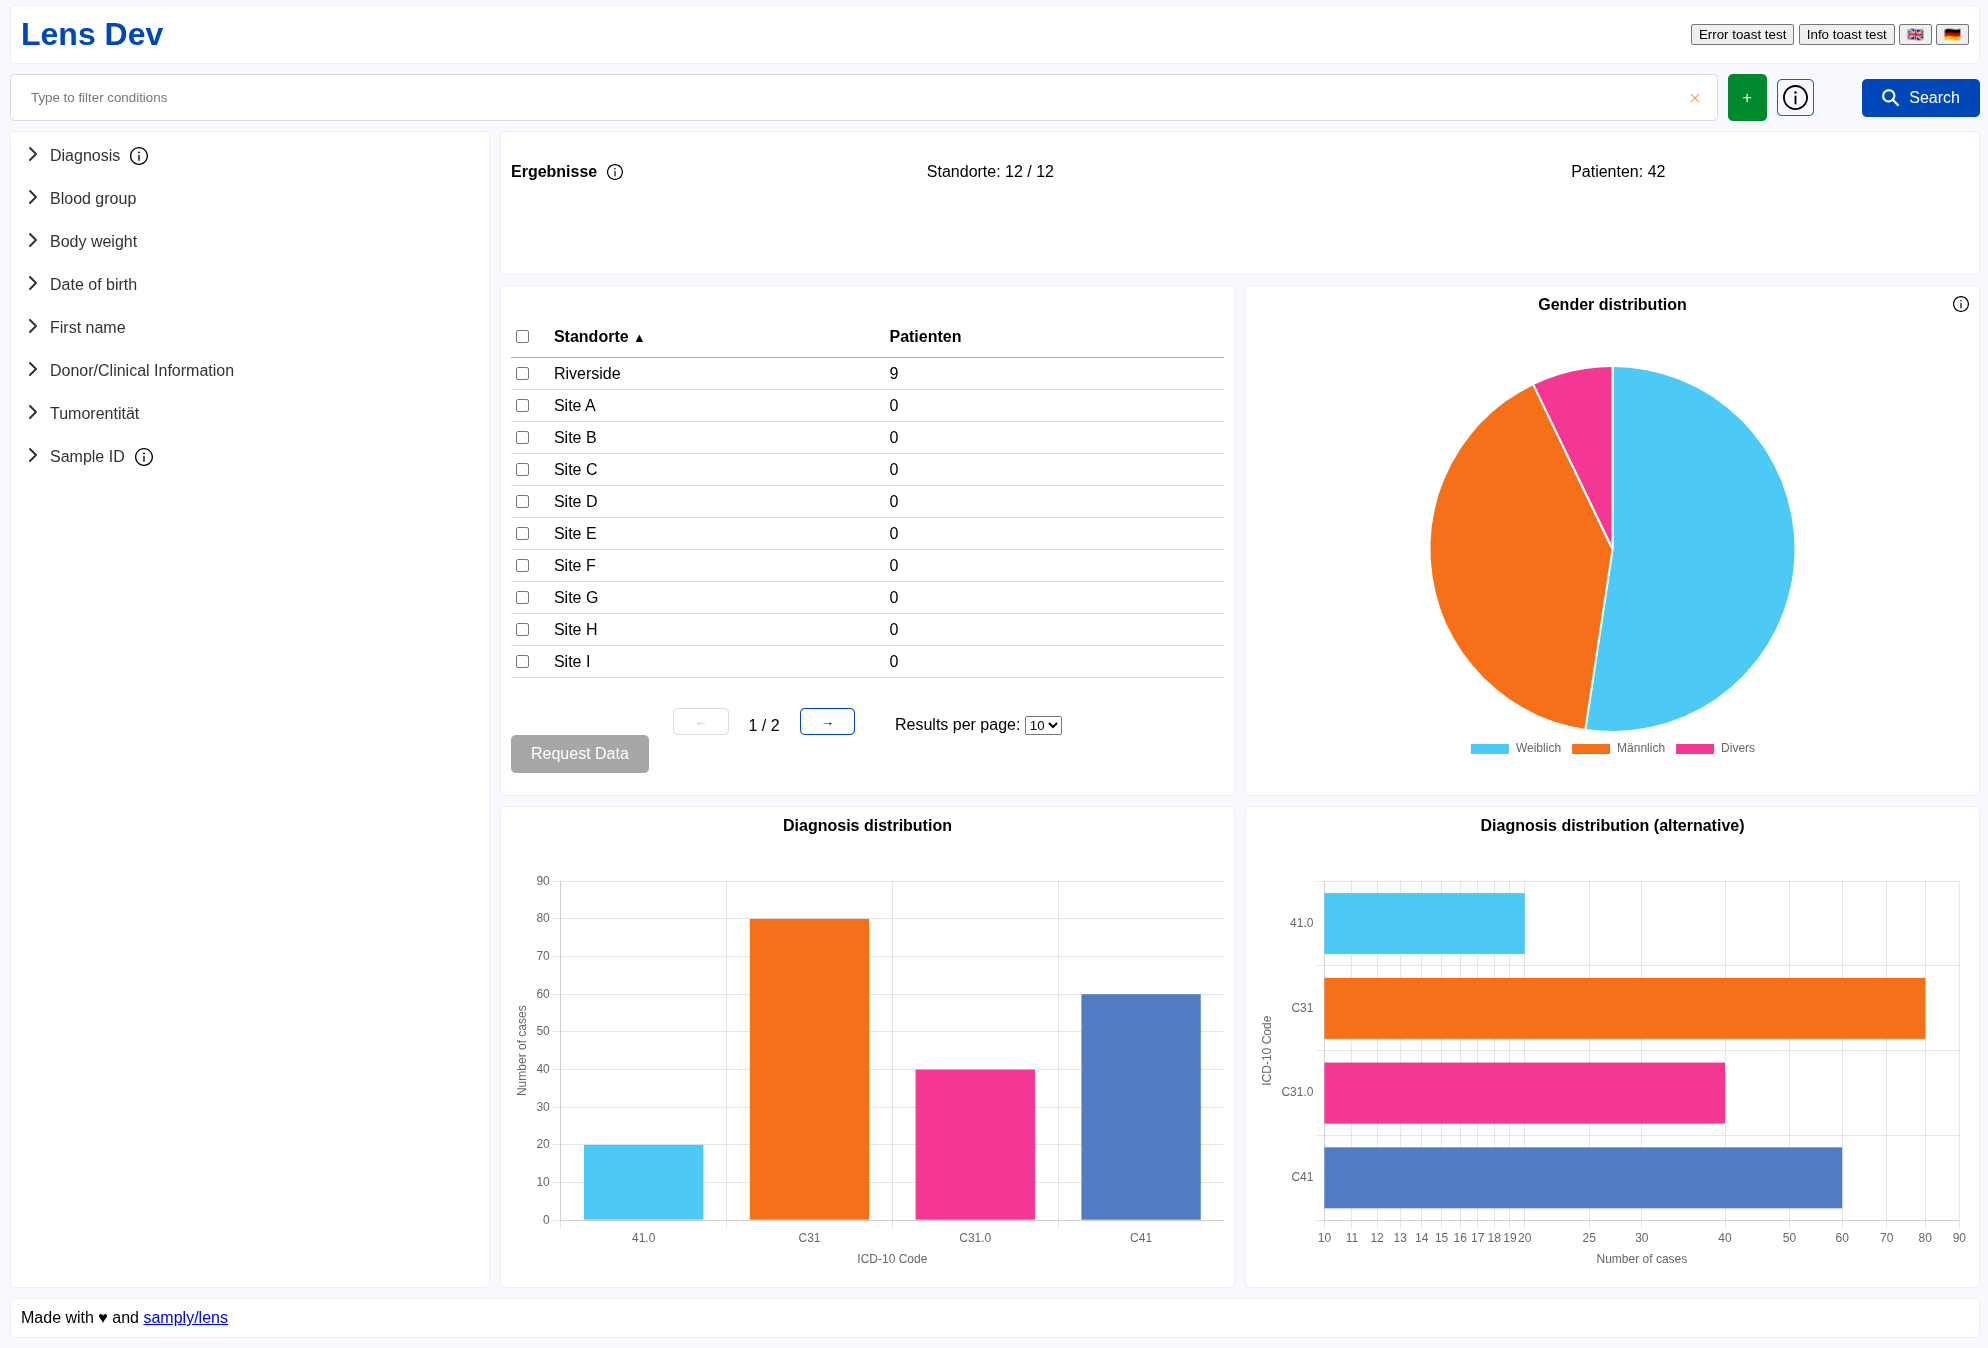
Task: Click the Weiblich legend color swatch
Action: pos(1489,749)
